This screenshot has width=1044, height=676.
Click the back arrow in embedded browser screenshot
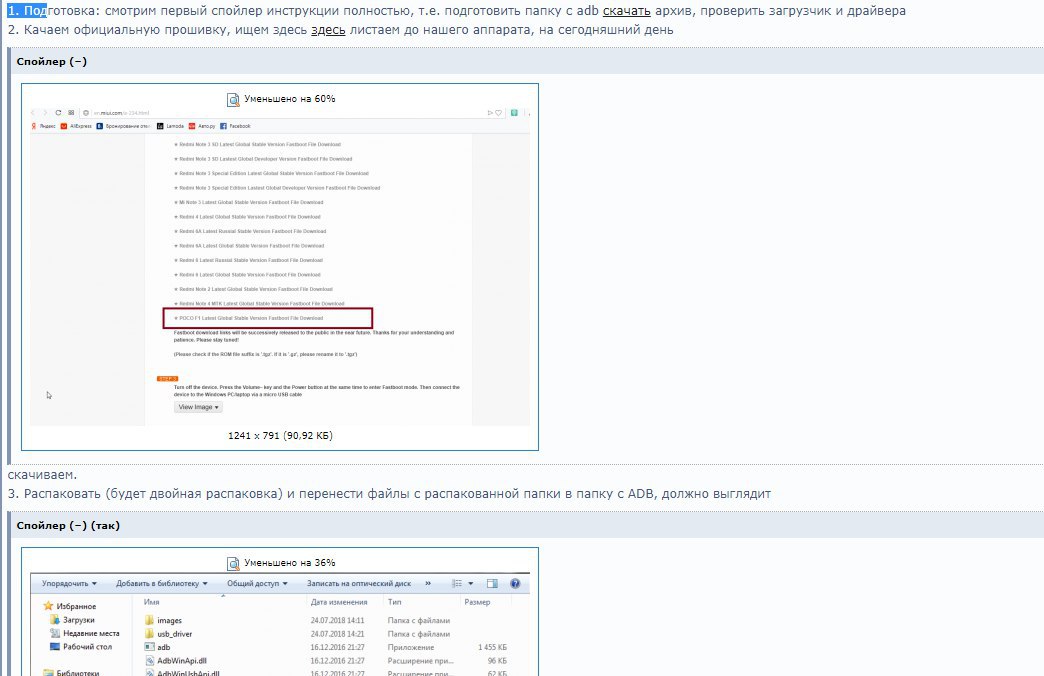(x=33, y=113)
